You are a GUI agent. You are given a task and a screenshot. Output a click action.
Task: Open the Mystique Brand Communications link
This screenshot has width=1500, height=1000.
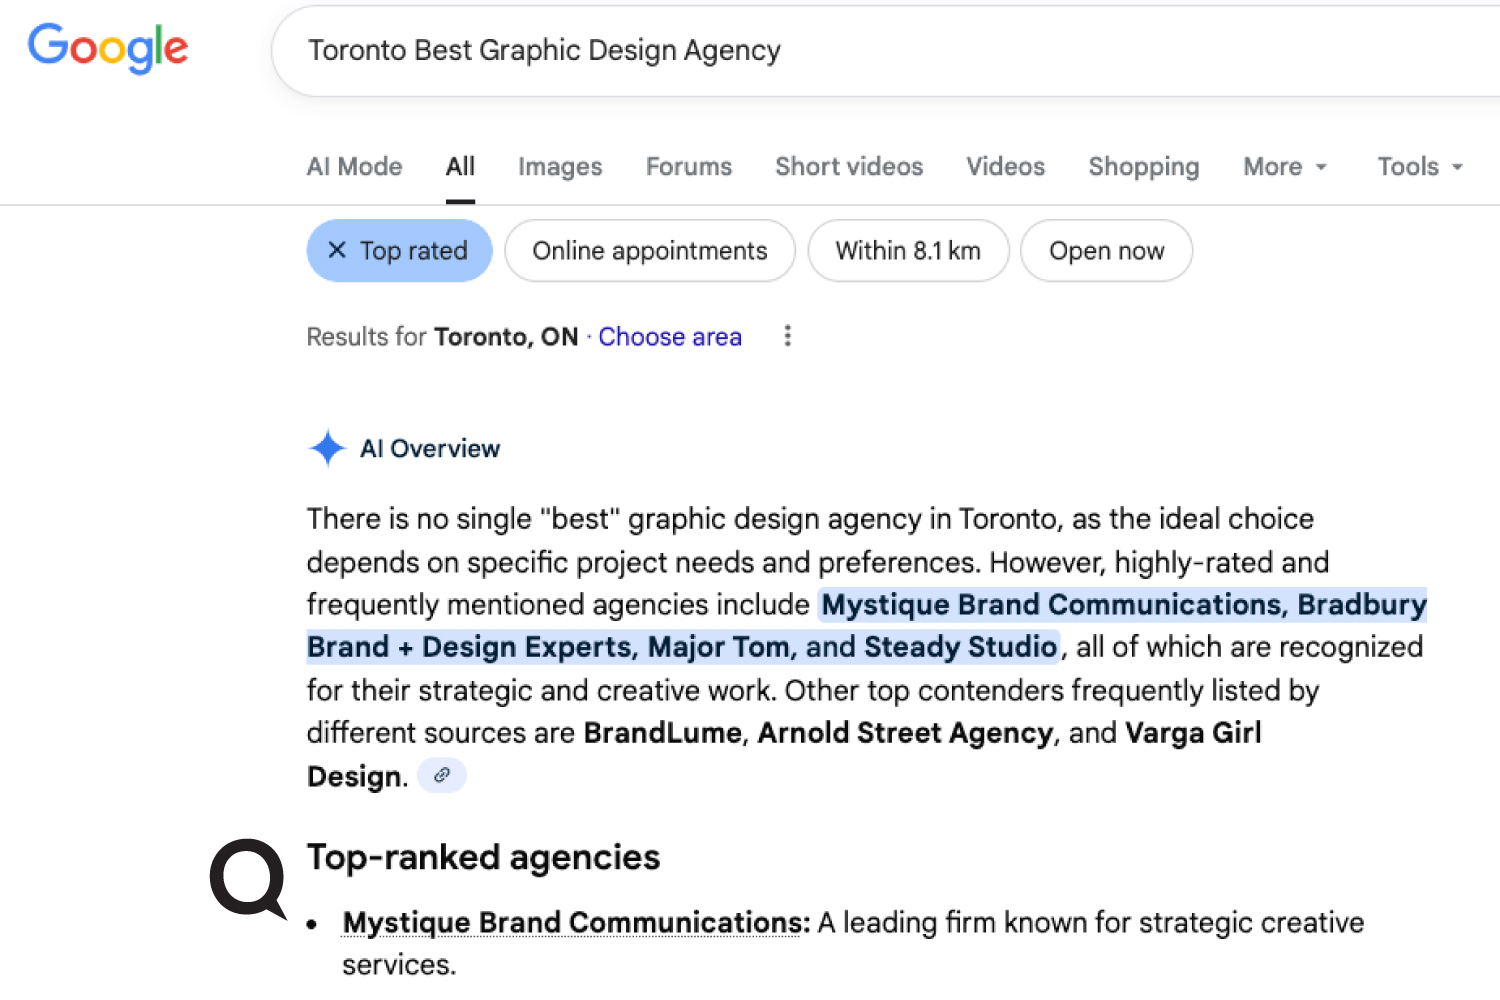pyautogui.click(x=571, y=922)
